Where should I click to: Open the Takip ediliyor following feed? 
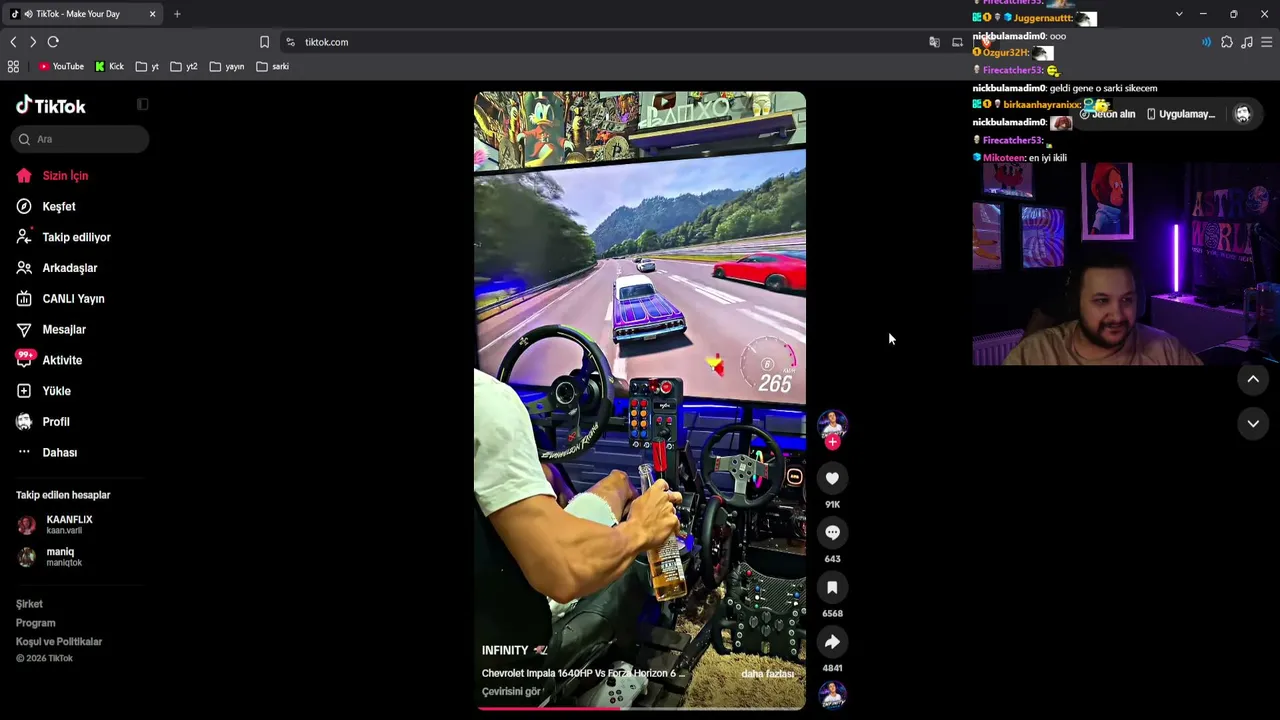(63, 238)
